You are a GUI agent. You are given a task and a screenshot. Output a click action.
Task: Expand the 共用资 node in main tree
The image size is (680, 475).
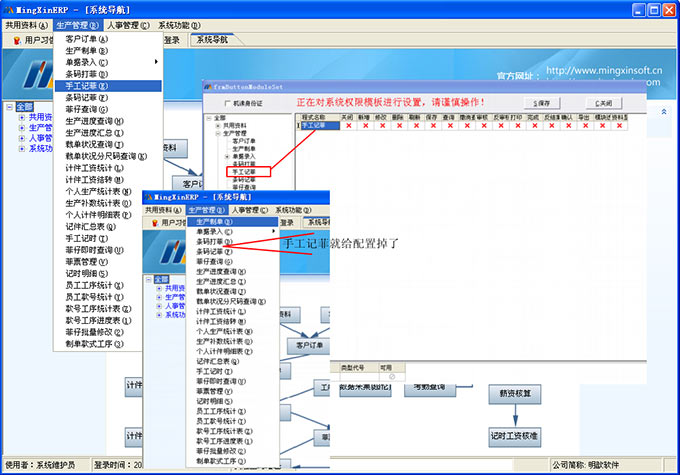[22, 118]
